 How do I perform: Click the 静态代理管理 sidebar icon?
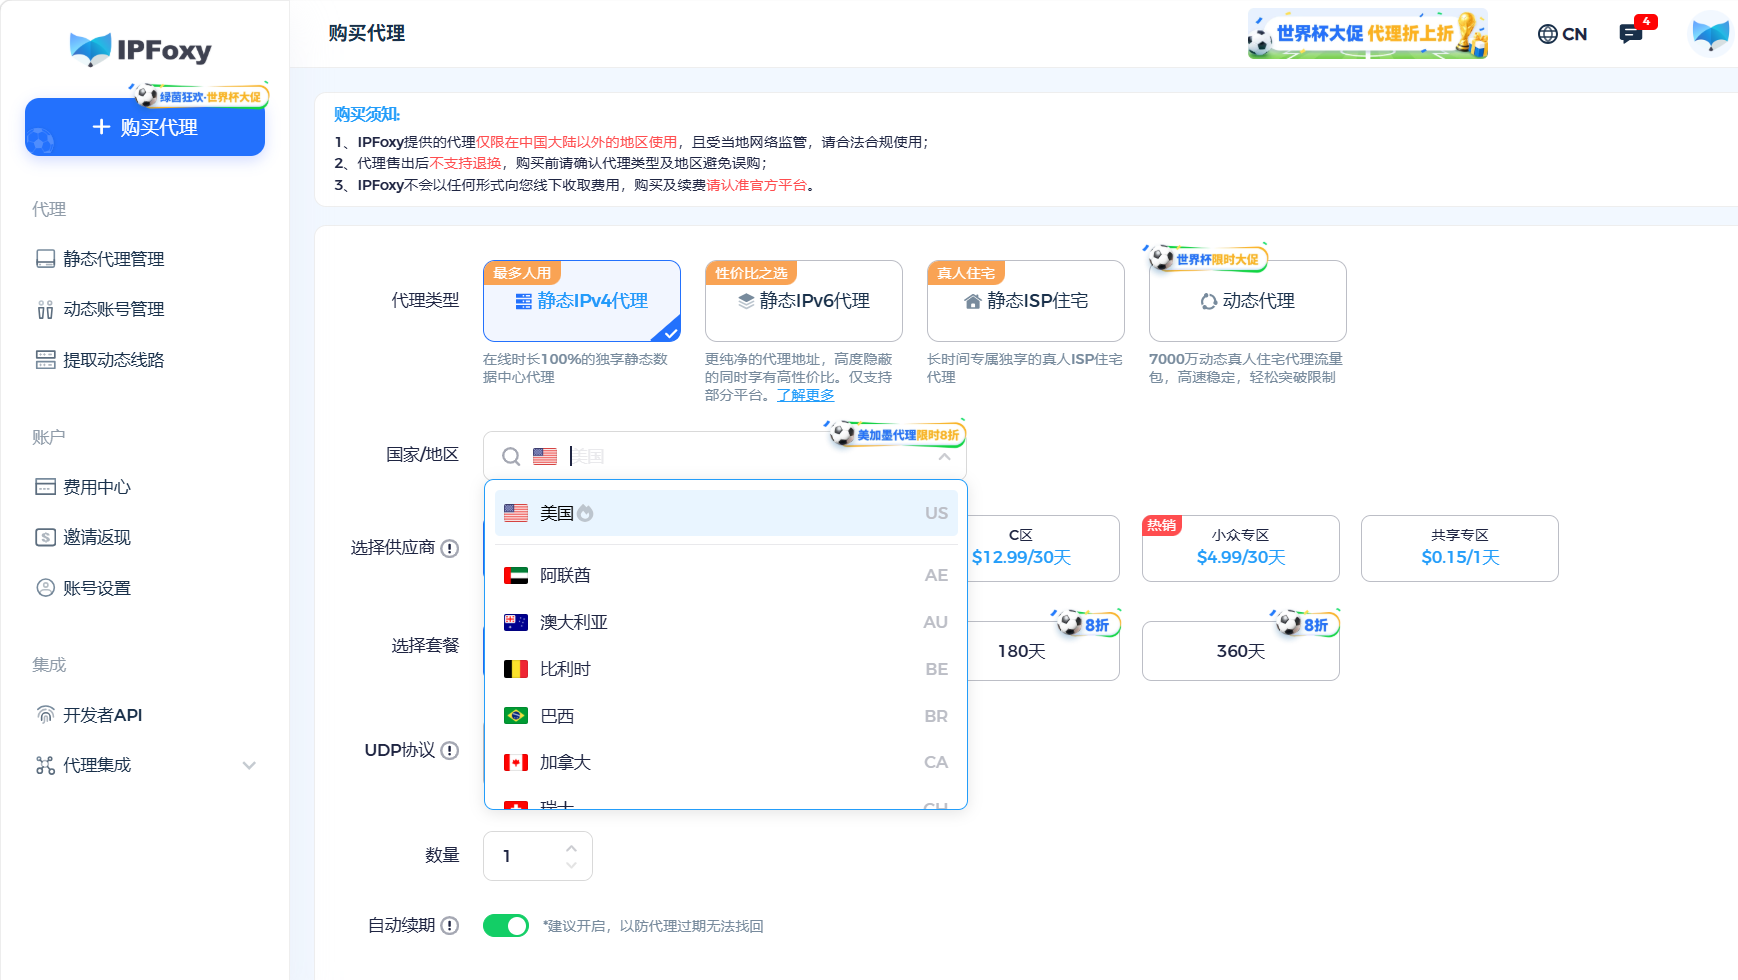(45, 259)
